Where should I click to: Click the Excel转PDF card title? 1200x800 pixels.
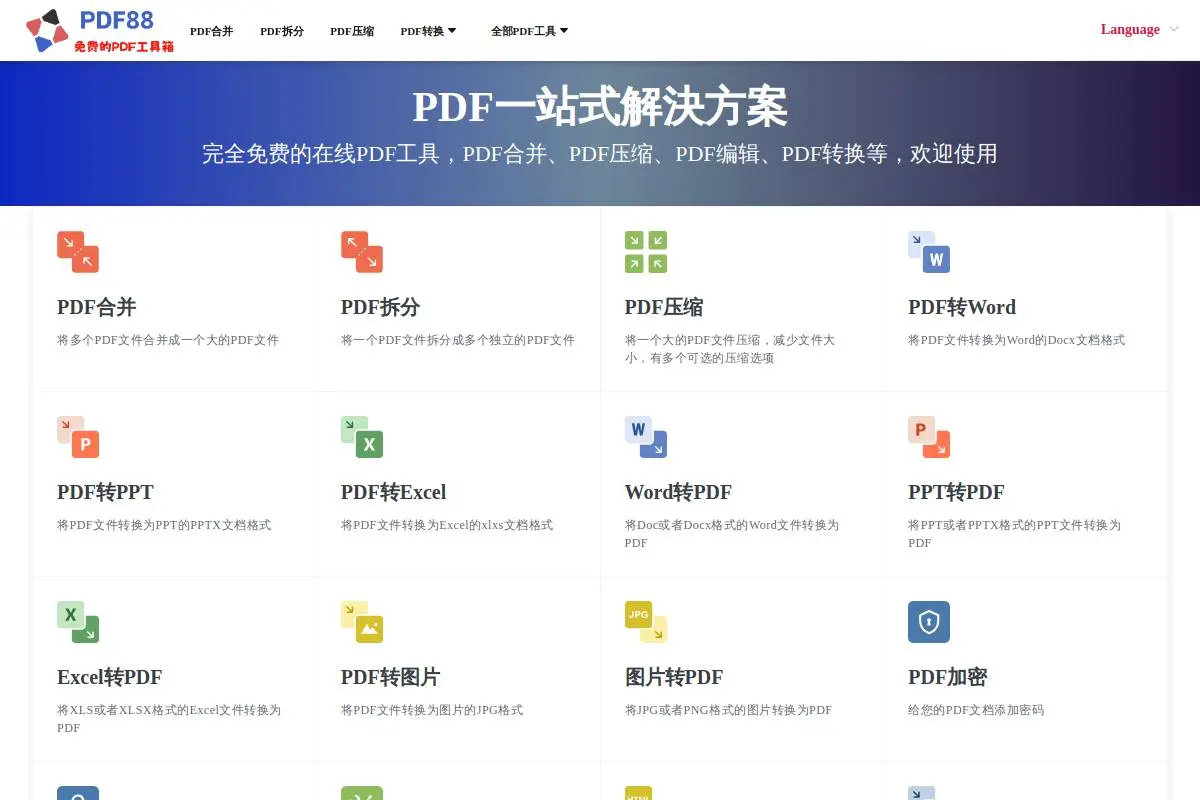(x=109, y=677)
